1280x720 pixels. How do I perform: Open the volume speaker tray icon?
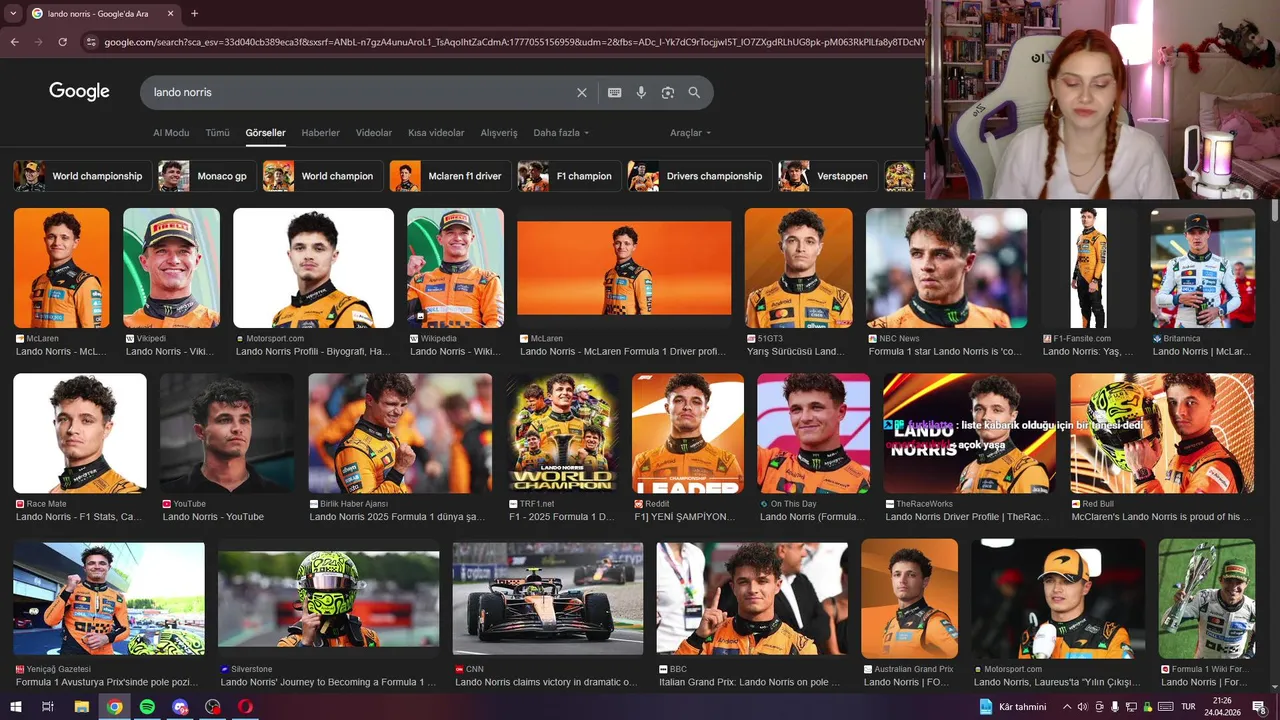[x=1082, y=707]
